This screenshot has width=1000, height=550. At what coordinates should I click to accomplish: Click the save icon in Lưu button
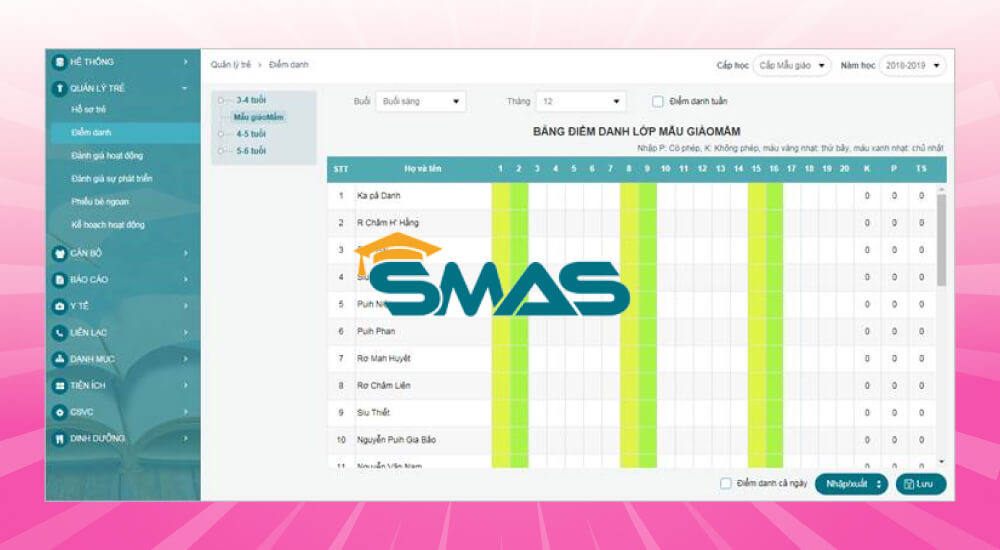click(909, 484)
